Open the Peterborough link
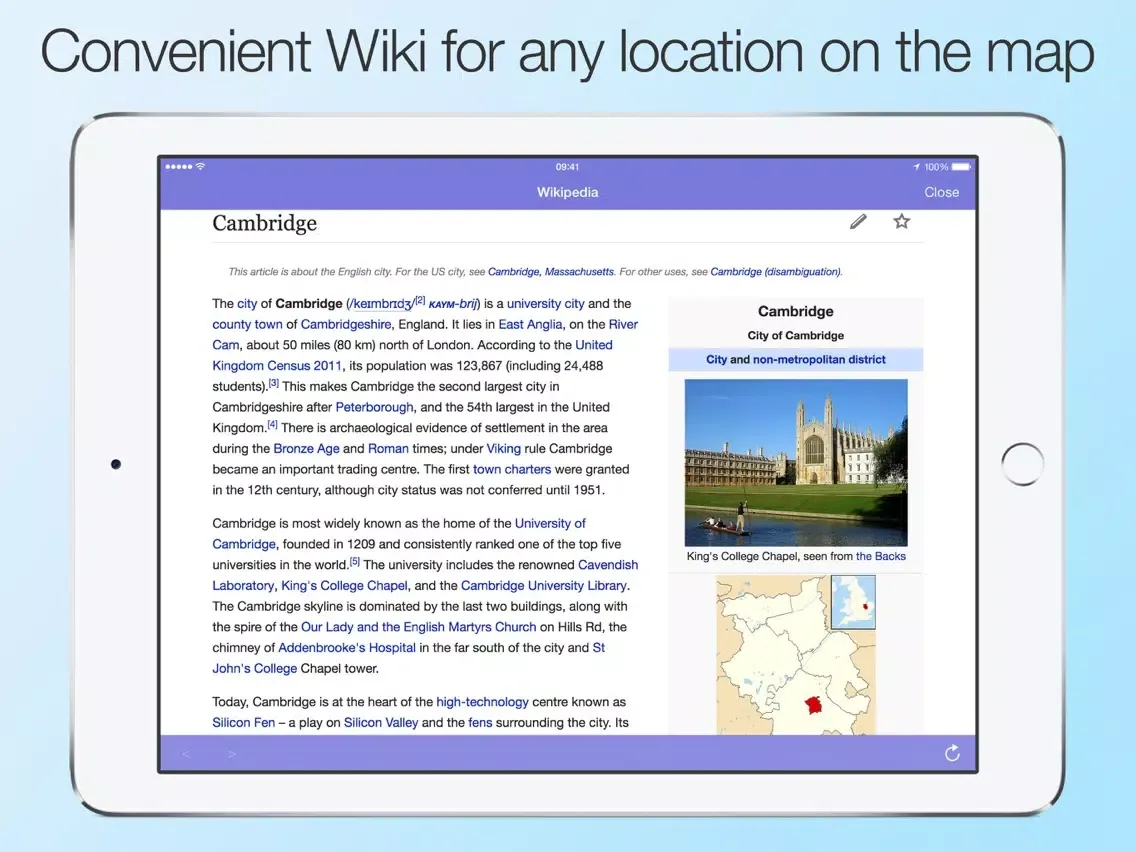This screenshot has height=852, width=1136. coord(375,407)
